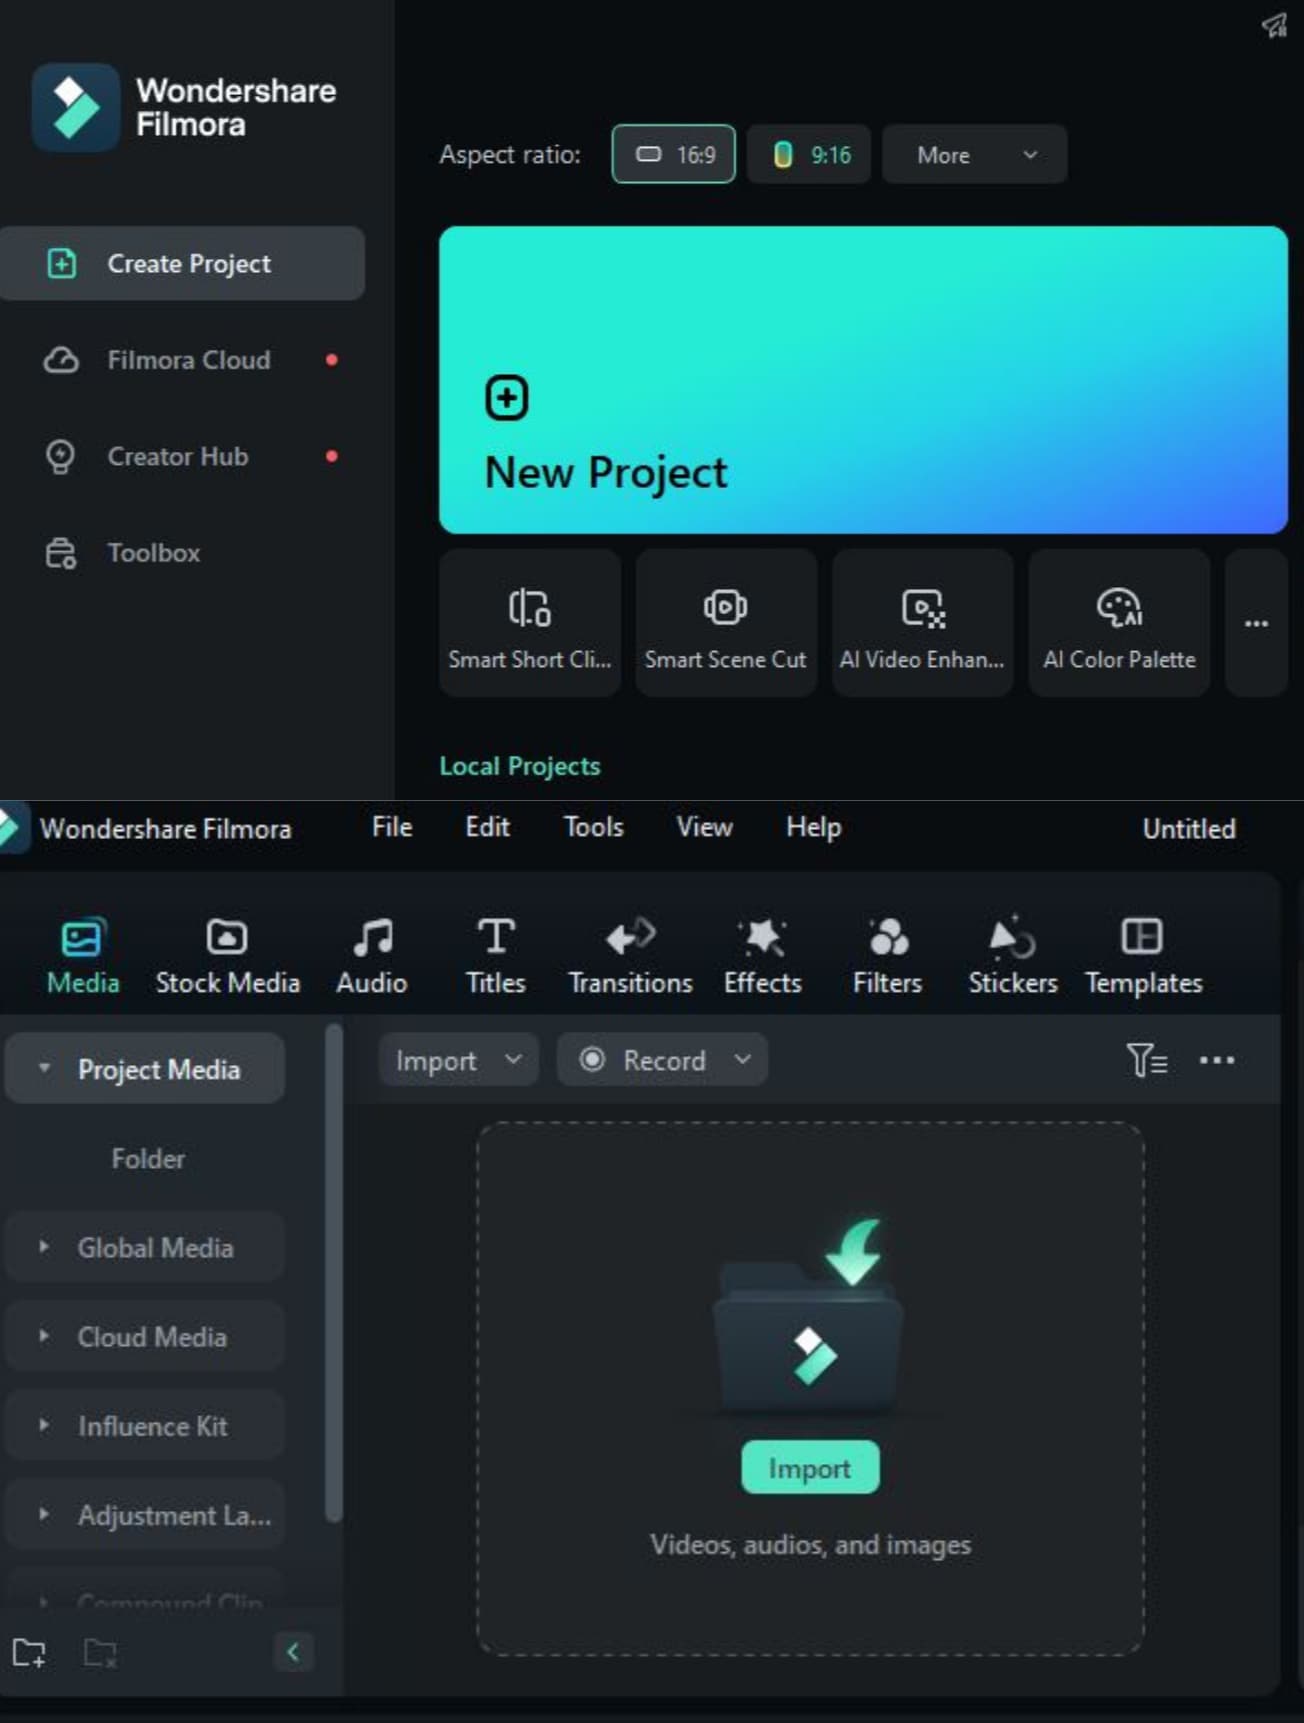This screenshot has width=1304, height=1723.
Task: Open the Tools menu
Action: 593,827
